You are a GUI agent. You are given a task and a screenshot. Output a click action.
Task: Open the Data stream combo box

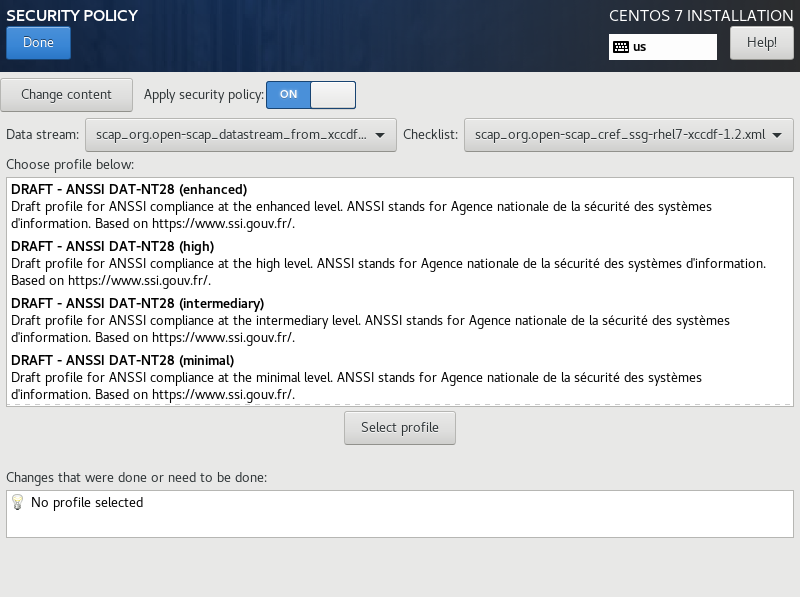[240, 134]
